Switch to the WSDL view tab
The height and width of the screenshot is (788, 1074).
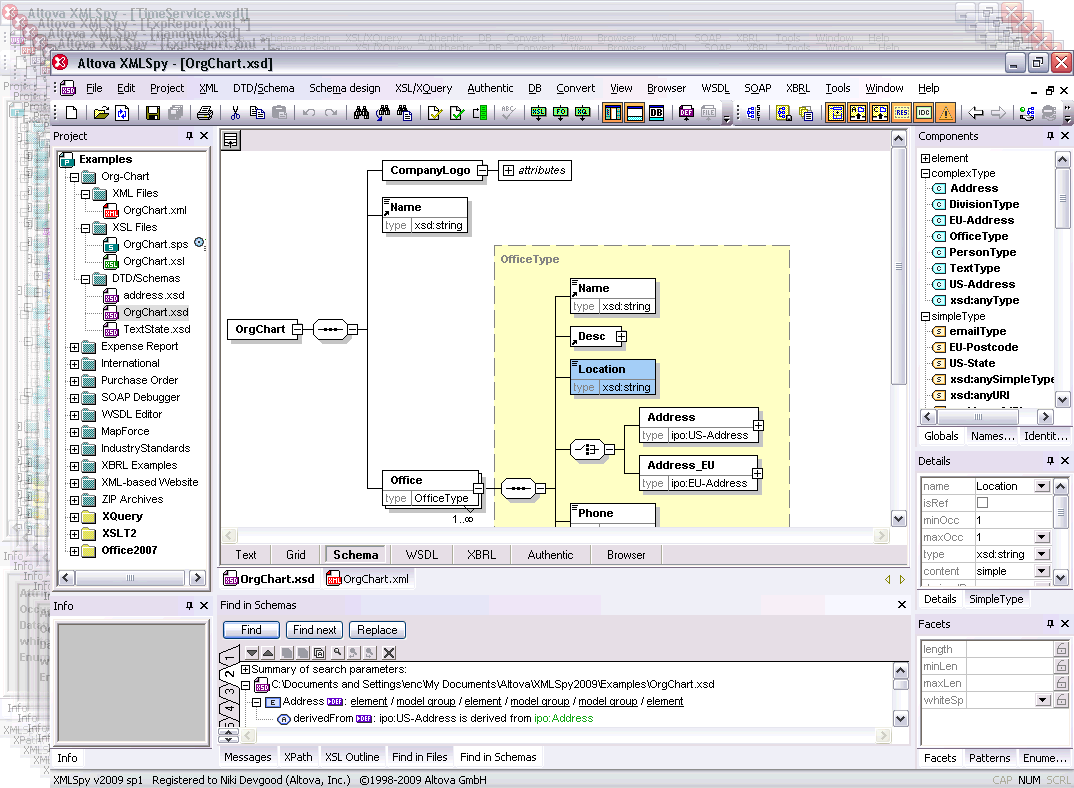click(421, 555)
